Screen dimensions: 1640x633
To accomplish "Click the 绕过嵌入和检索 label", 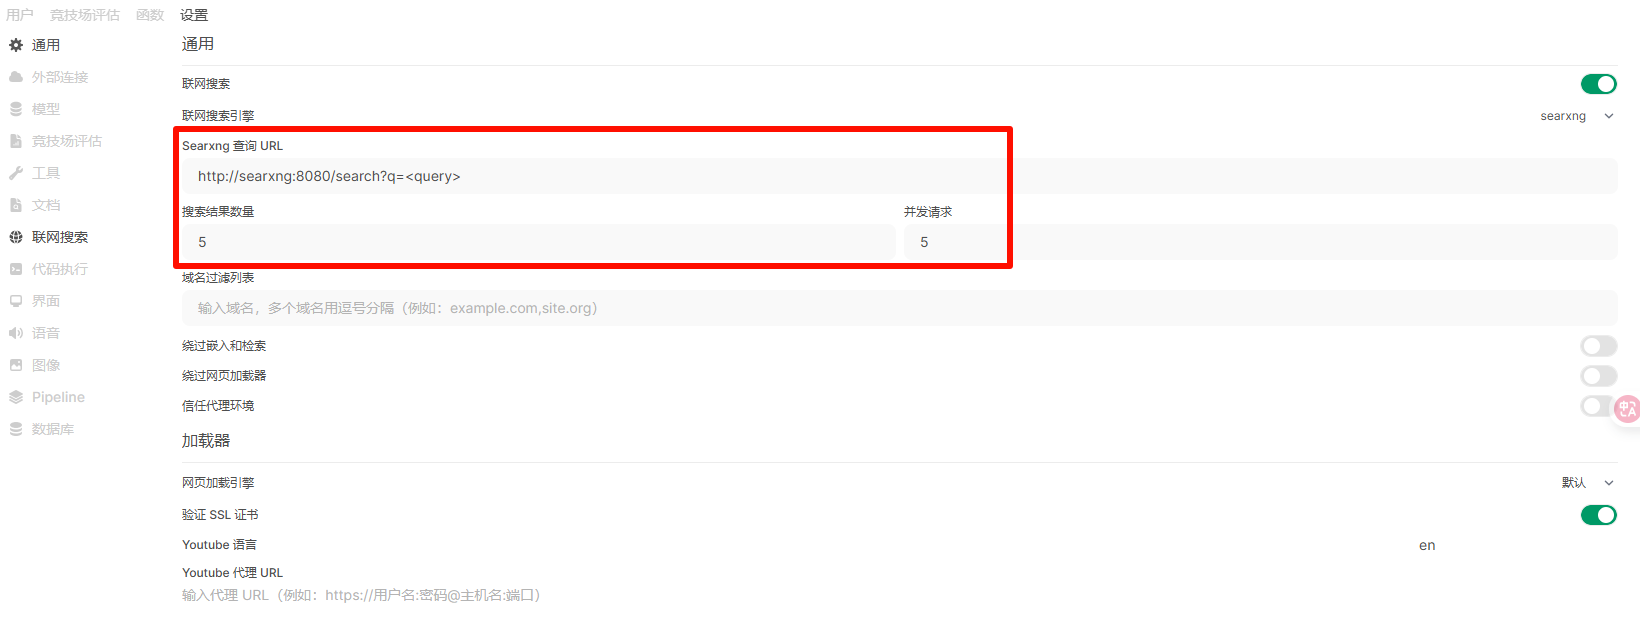I will coord(224,346).
